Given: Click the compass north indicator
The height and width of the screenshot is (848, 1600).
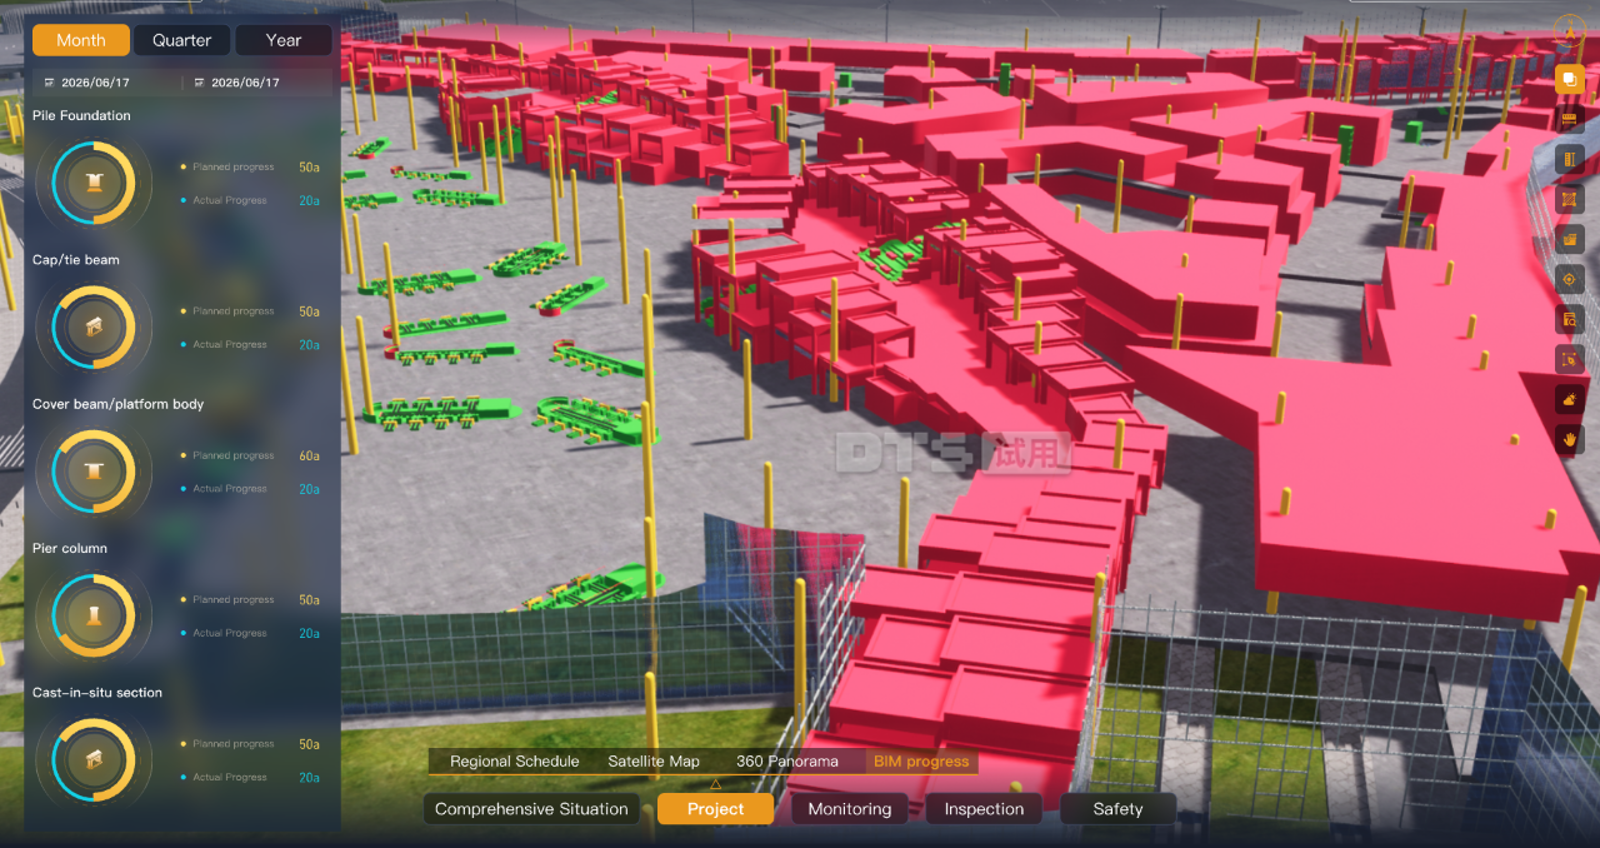Looking at the screenshot, I should point(1569,30).
